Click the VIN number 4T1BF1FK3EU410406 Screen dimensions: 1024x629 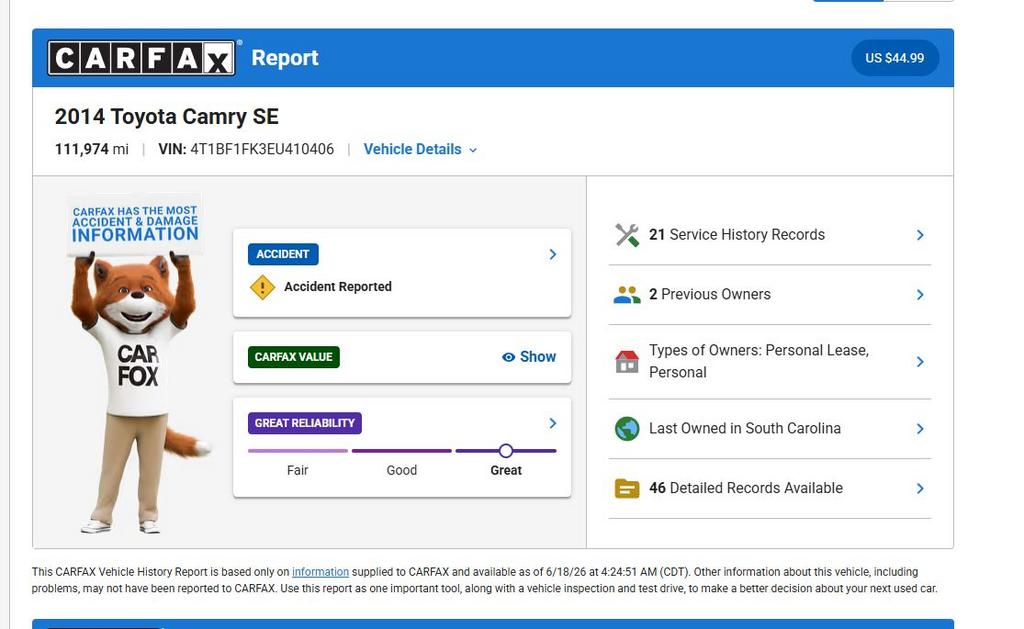click(x=262, y=150)
